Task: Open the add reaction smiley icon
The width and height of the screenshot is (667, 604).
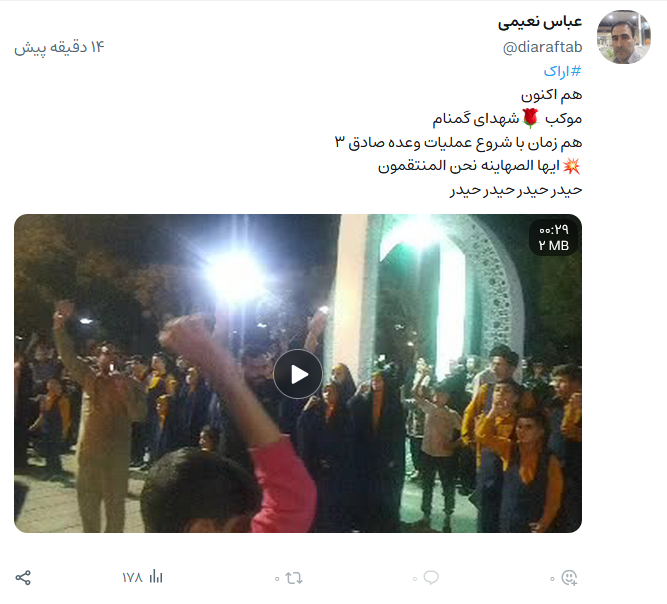Action: point(569,578)
